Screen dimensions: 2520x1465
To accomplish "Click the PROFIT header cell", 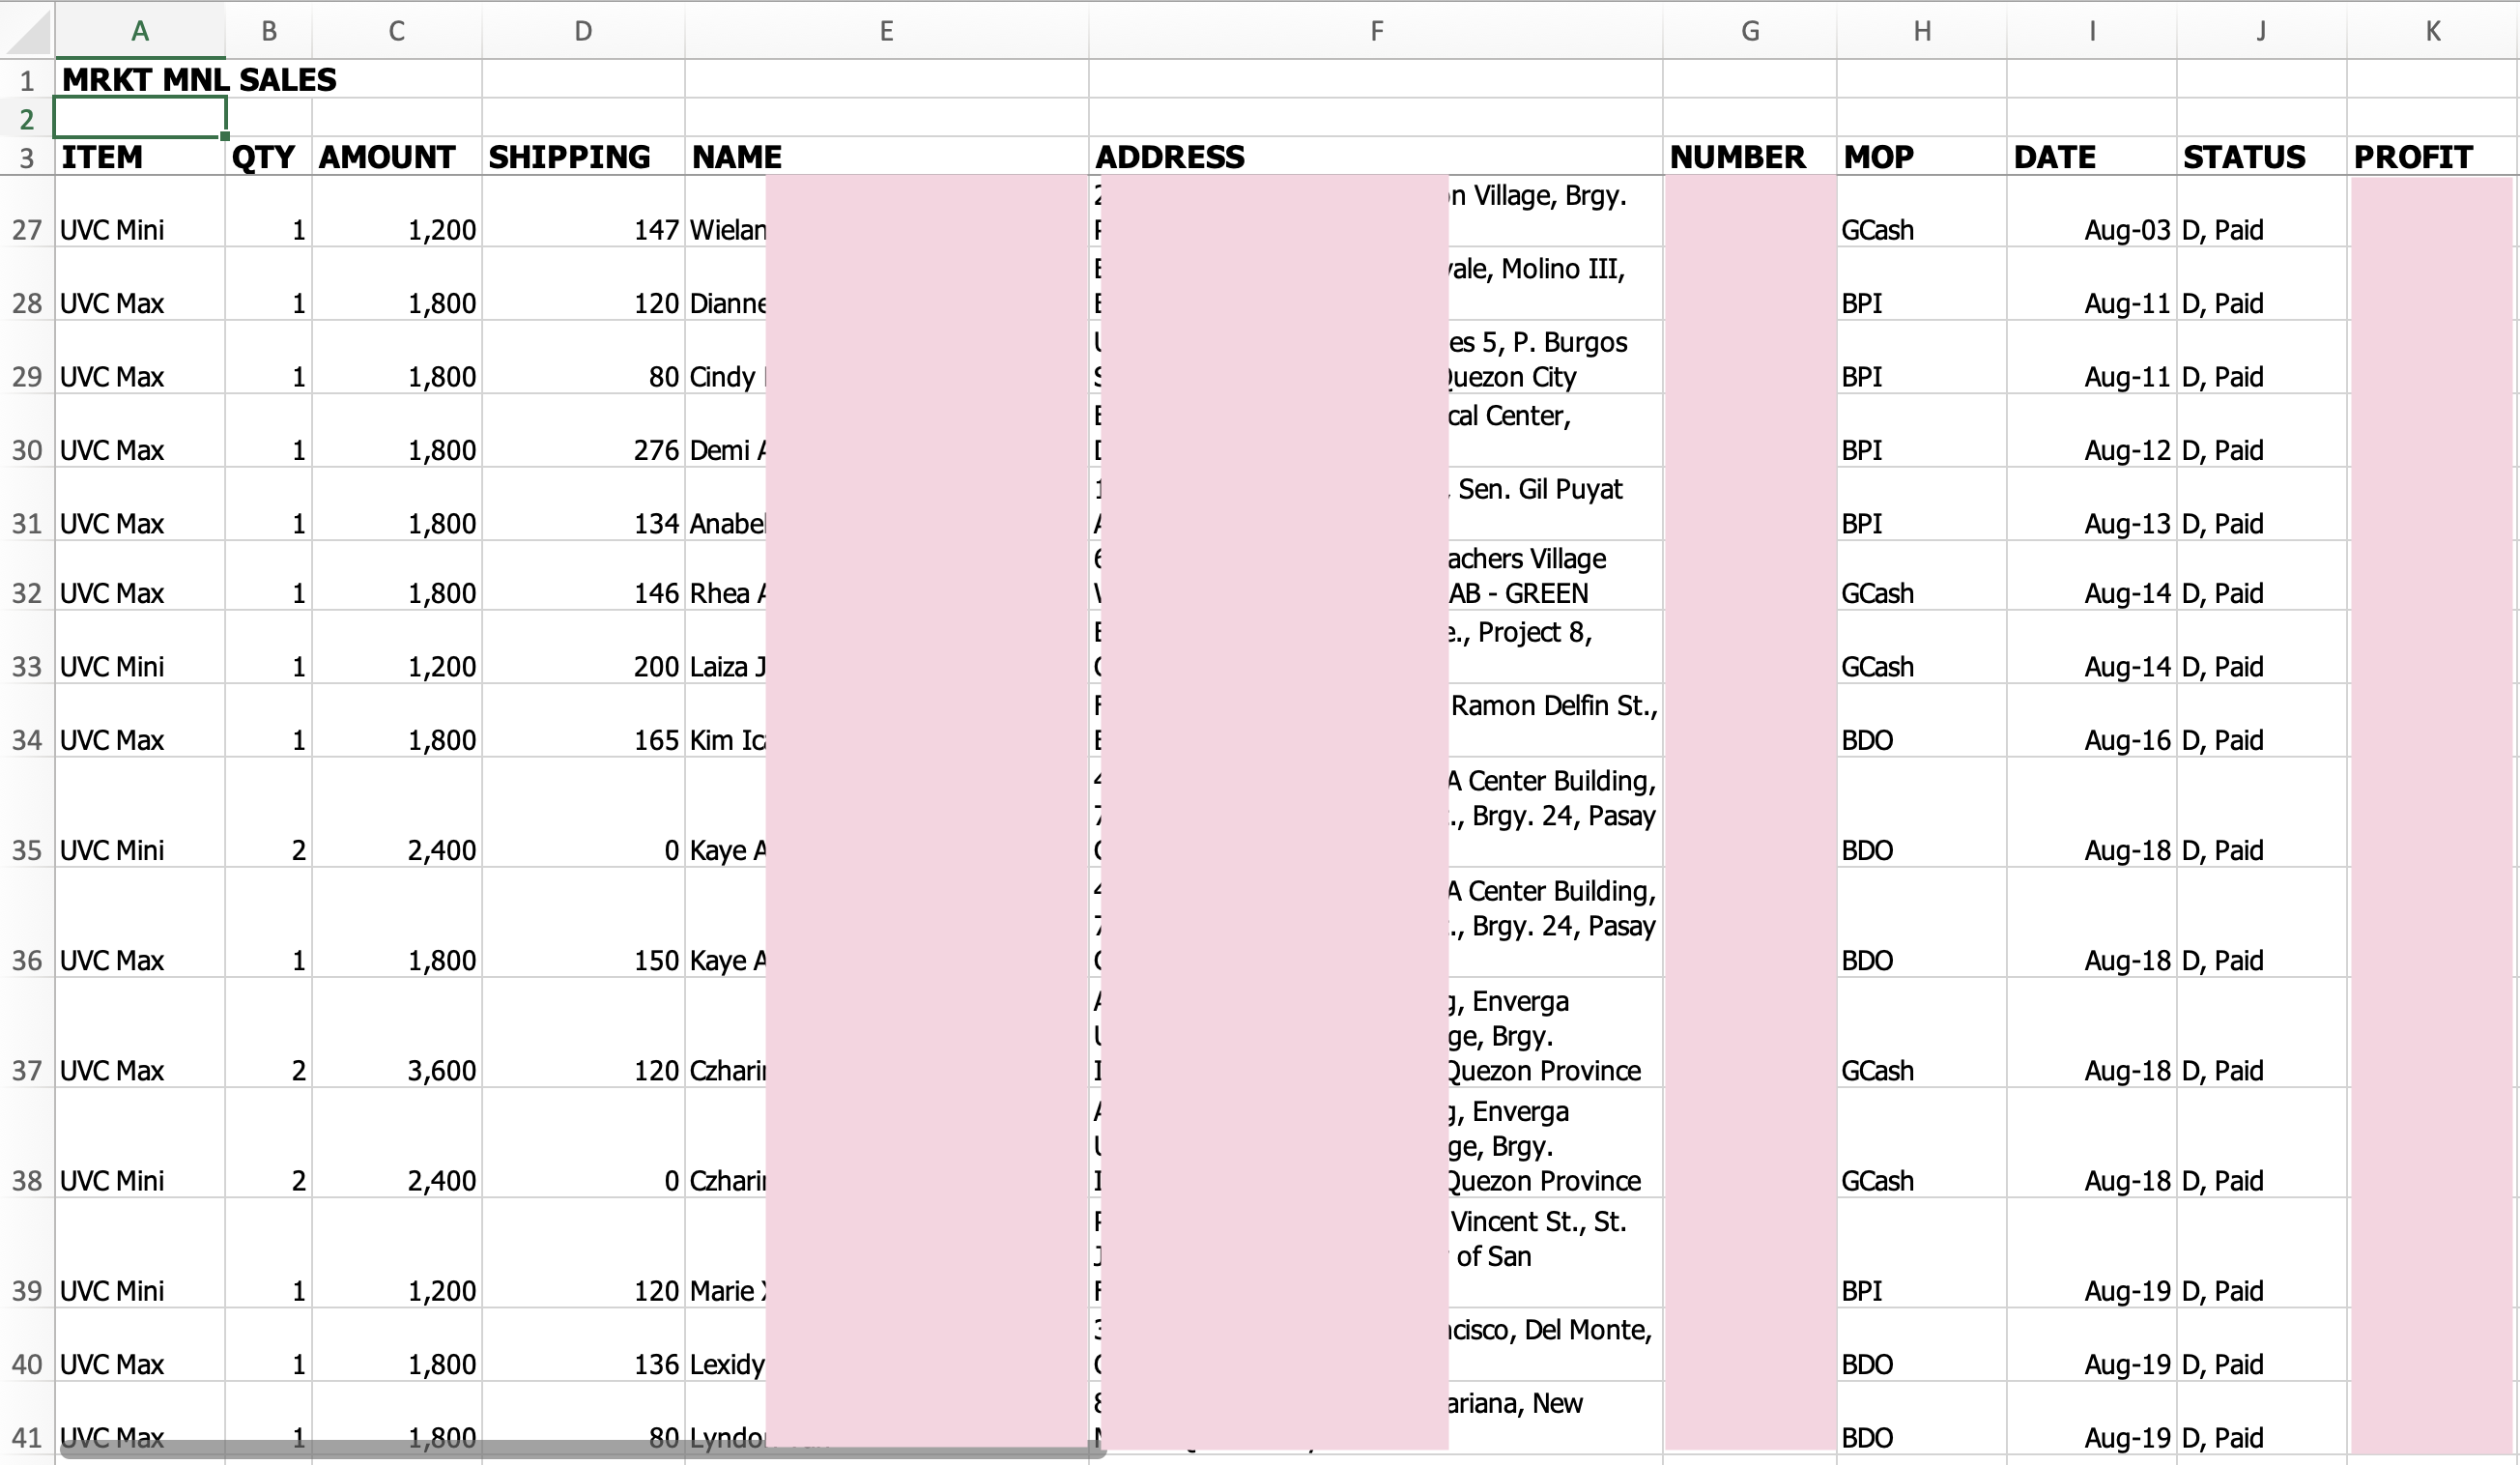I will [x=2412, y=157].
